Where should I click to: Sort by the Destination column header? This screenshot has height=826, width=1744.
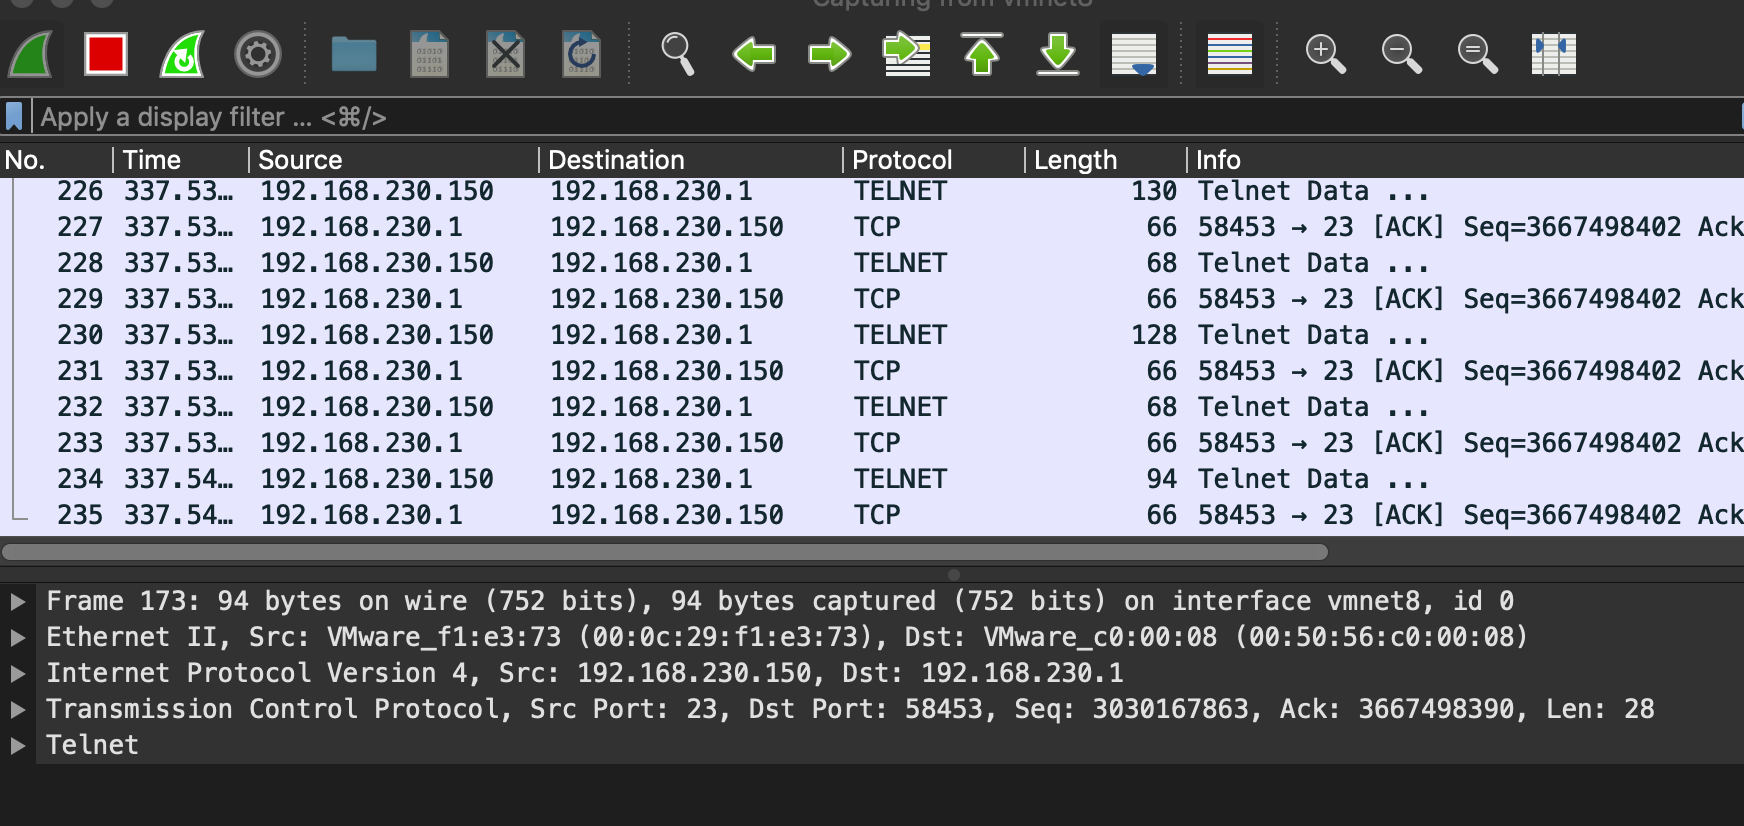(691, 160)
